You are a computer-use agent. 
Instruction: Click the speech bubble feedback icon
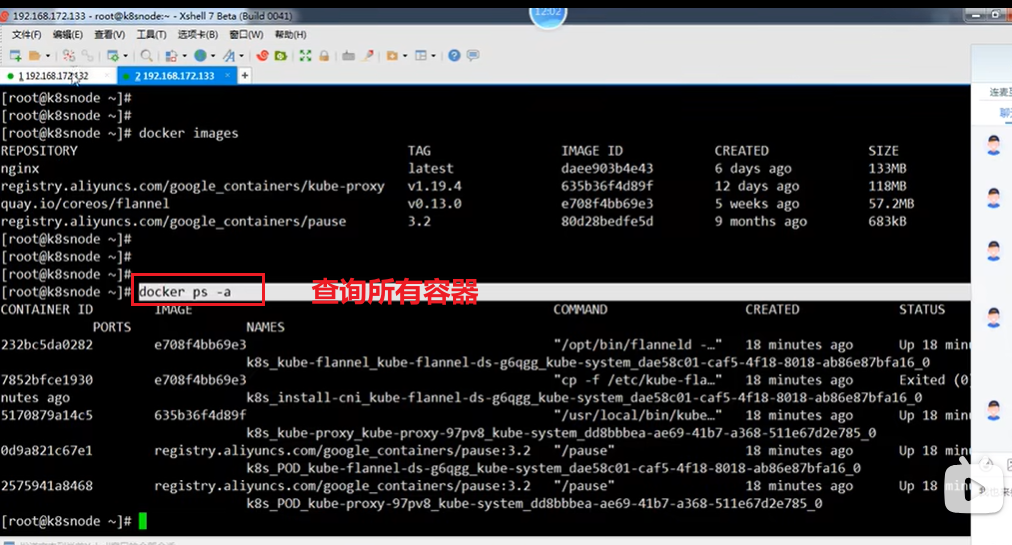tap(473, 56)
